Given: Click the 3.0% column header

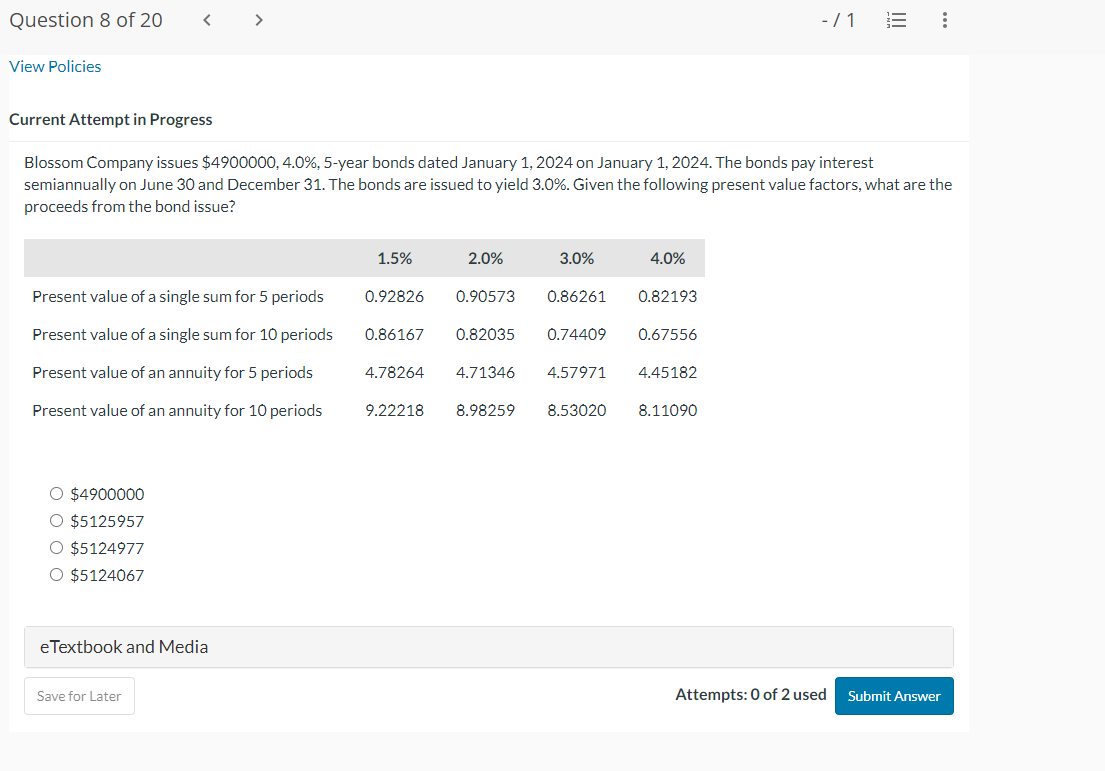Looking at the screenshot, I should (x=576, y=258).
